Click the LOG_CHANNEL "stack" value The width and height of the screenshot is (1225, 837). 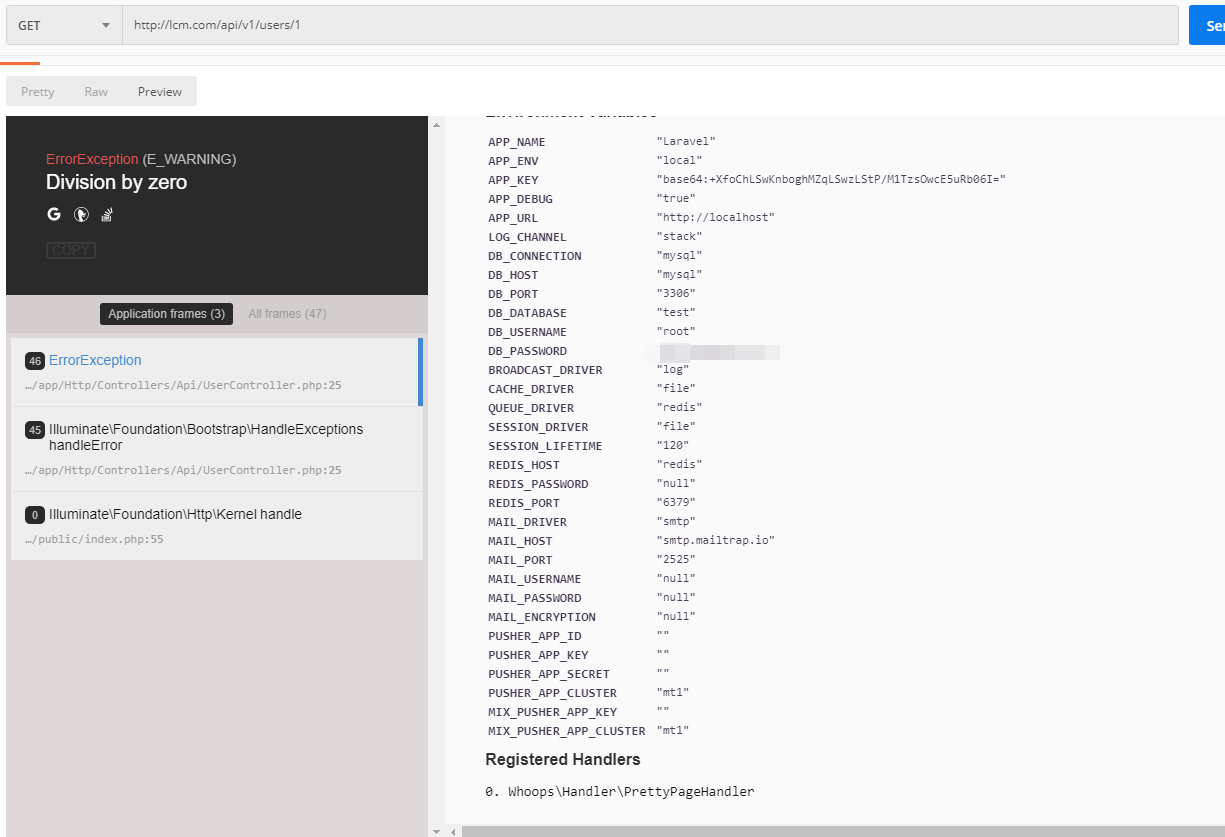click(x=679, y=237)
